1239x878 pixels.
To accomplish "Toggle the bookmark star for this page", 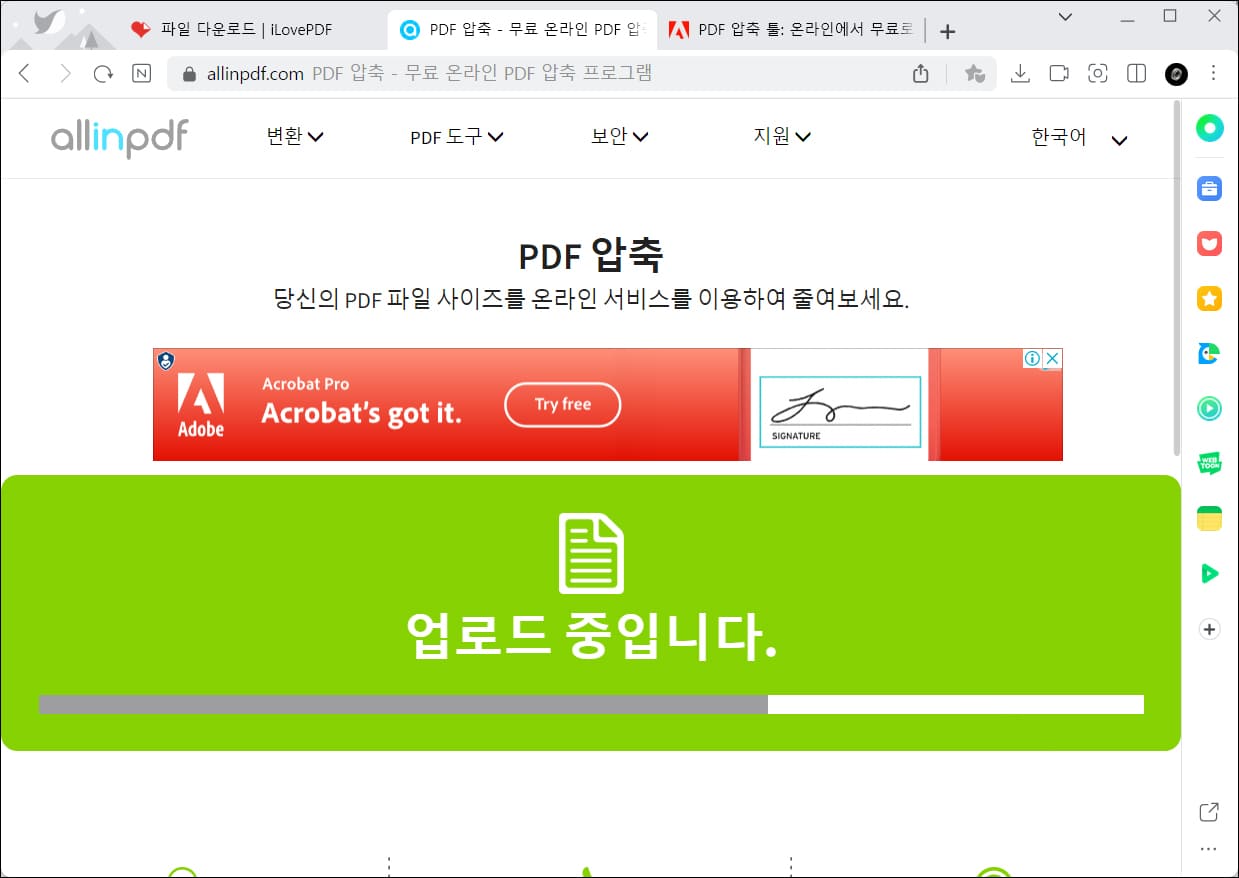I will point(975,73).
